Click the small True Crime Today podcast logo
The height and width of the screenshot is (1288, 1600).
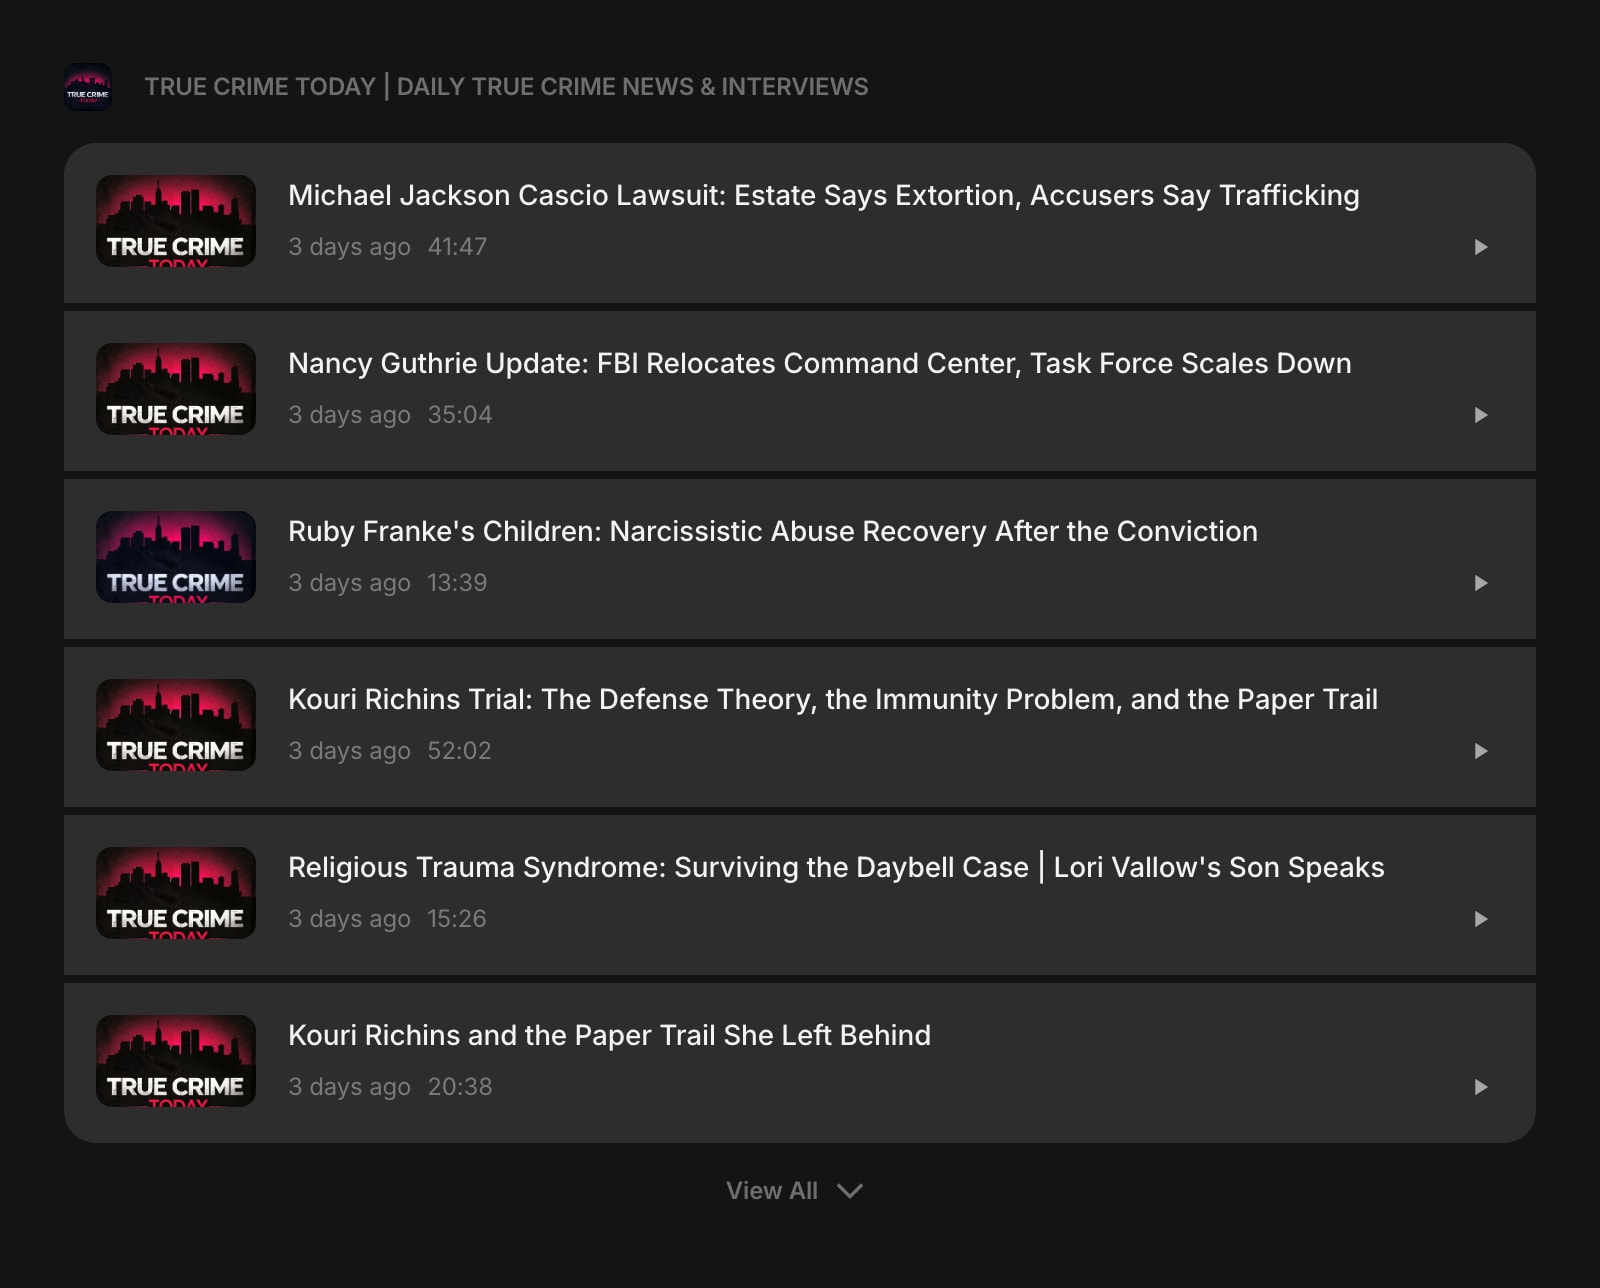coord(88,87)
